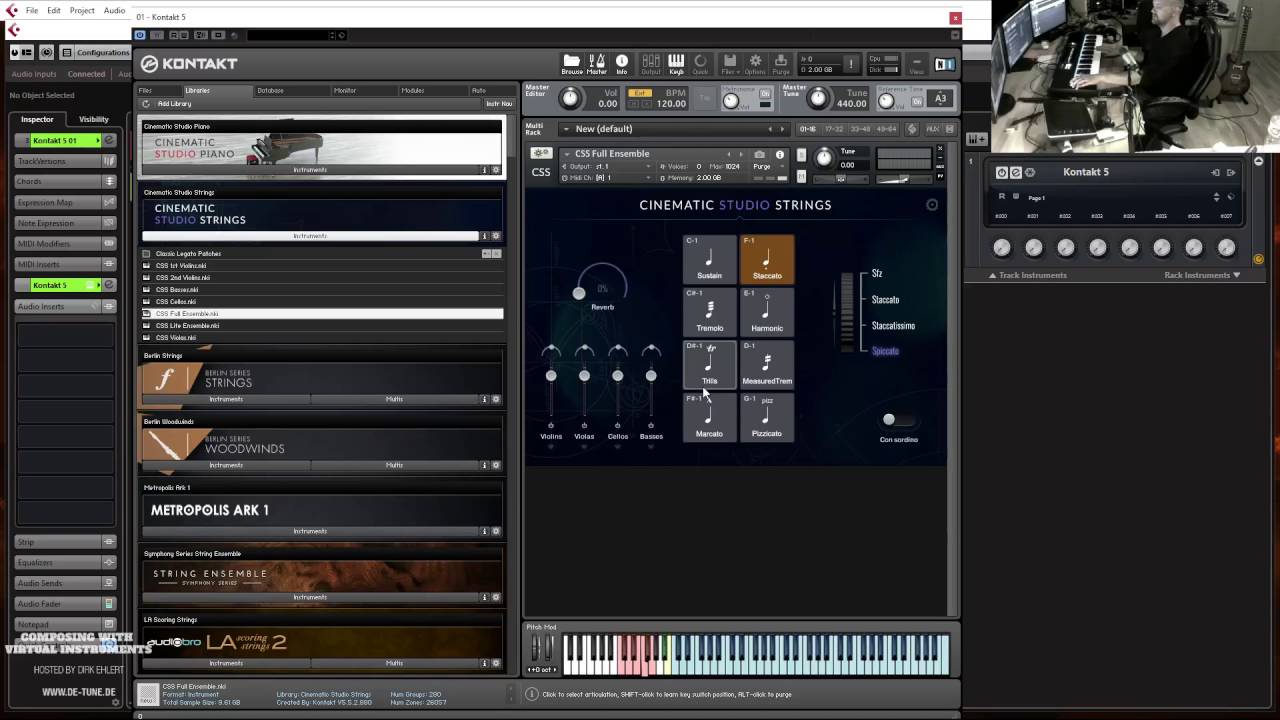Select the Harmonic articulation

[767, 312]
